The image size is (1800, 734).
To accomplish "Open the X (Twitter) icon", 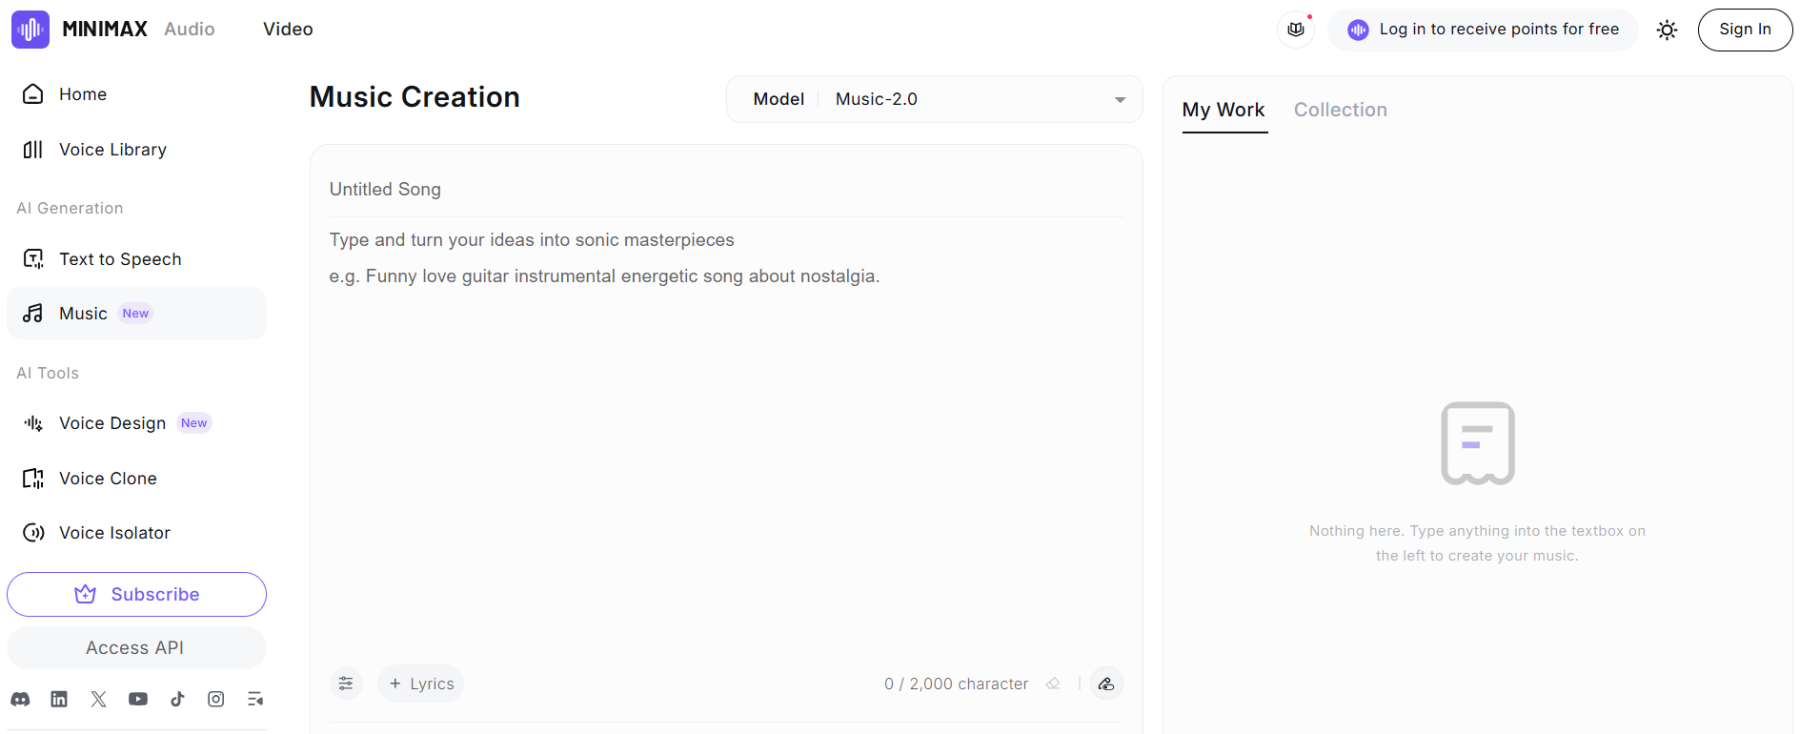I will pyautogui.click(x=98, y=699).
